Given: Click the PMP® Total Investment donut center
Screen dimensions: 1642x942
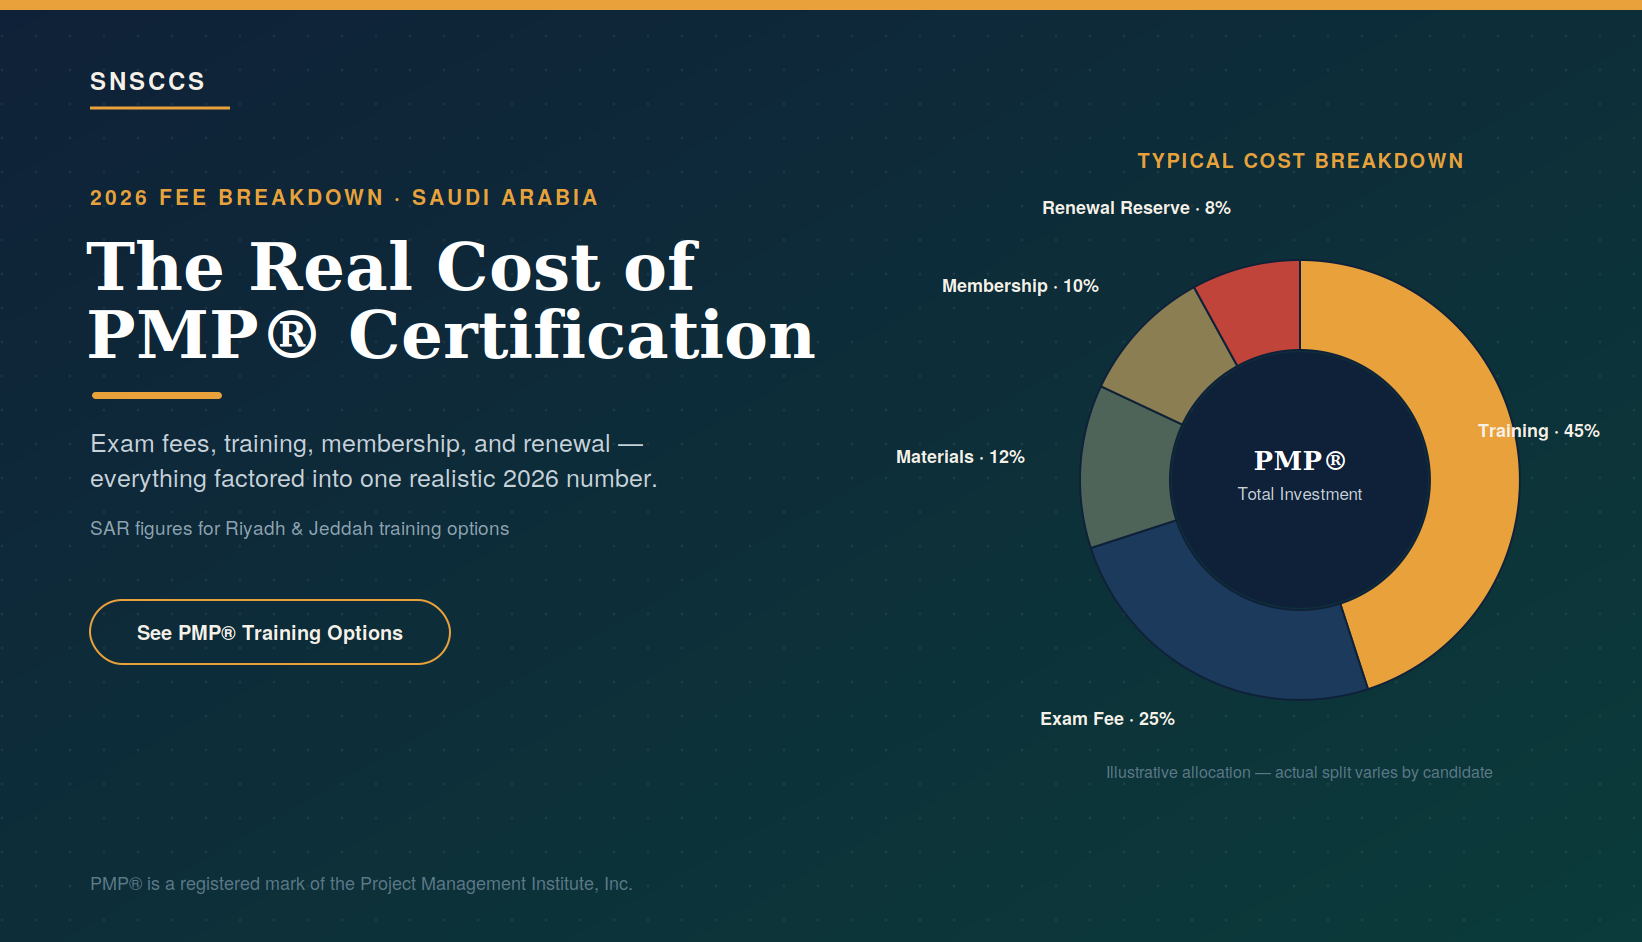Looking at the screenshot, I should 1300,480.
